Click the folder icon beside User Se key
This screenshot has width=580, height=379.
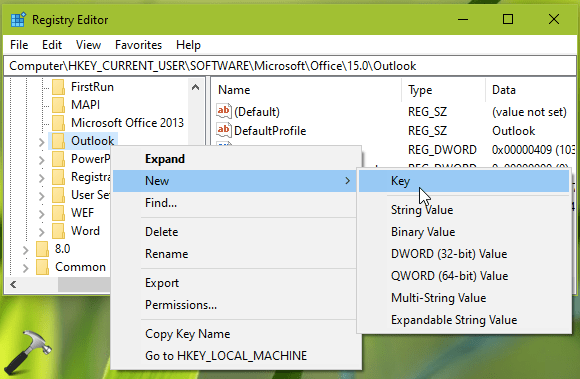tap(58, 195)
